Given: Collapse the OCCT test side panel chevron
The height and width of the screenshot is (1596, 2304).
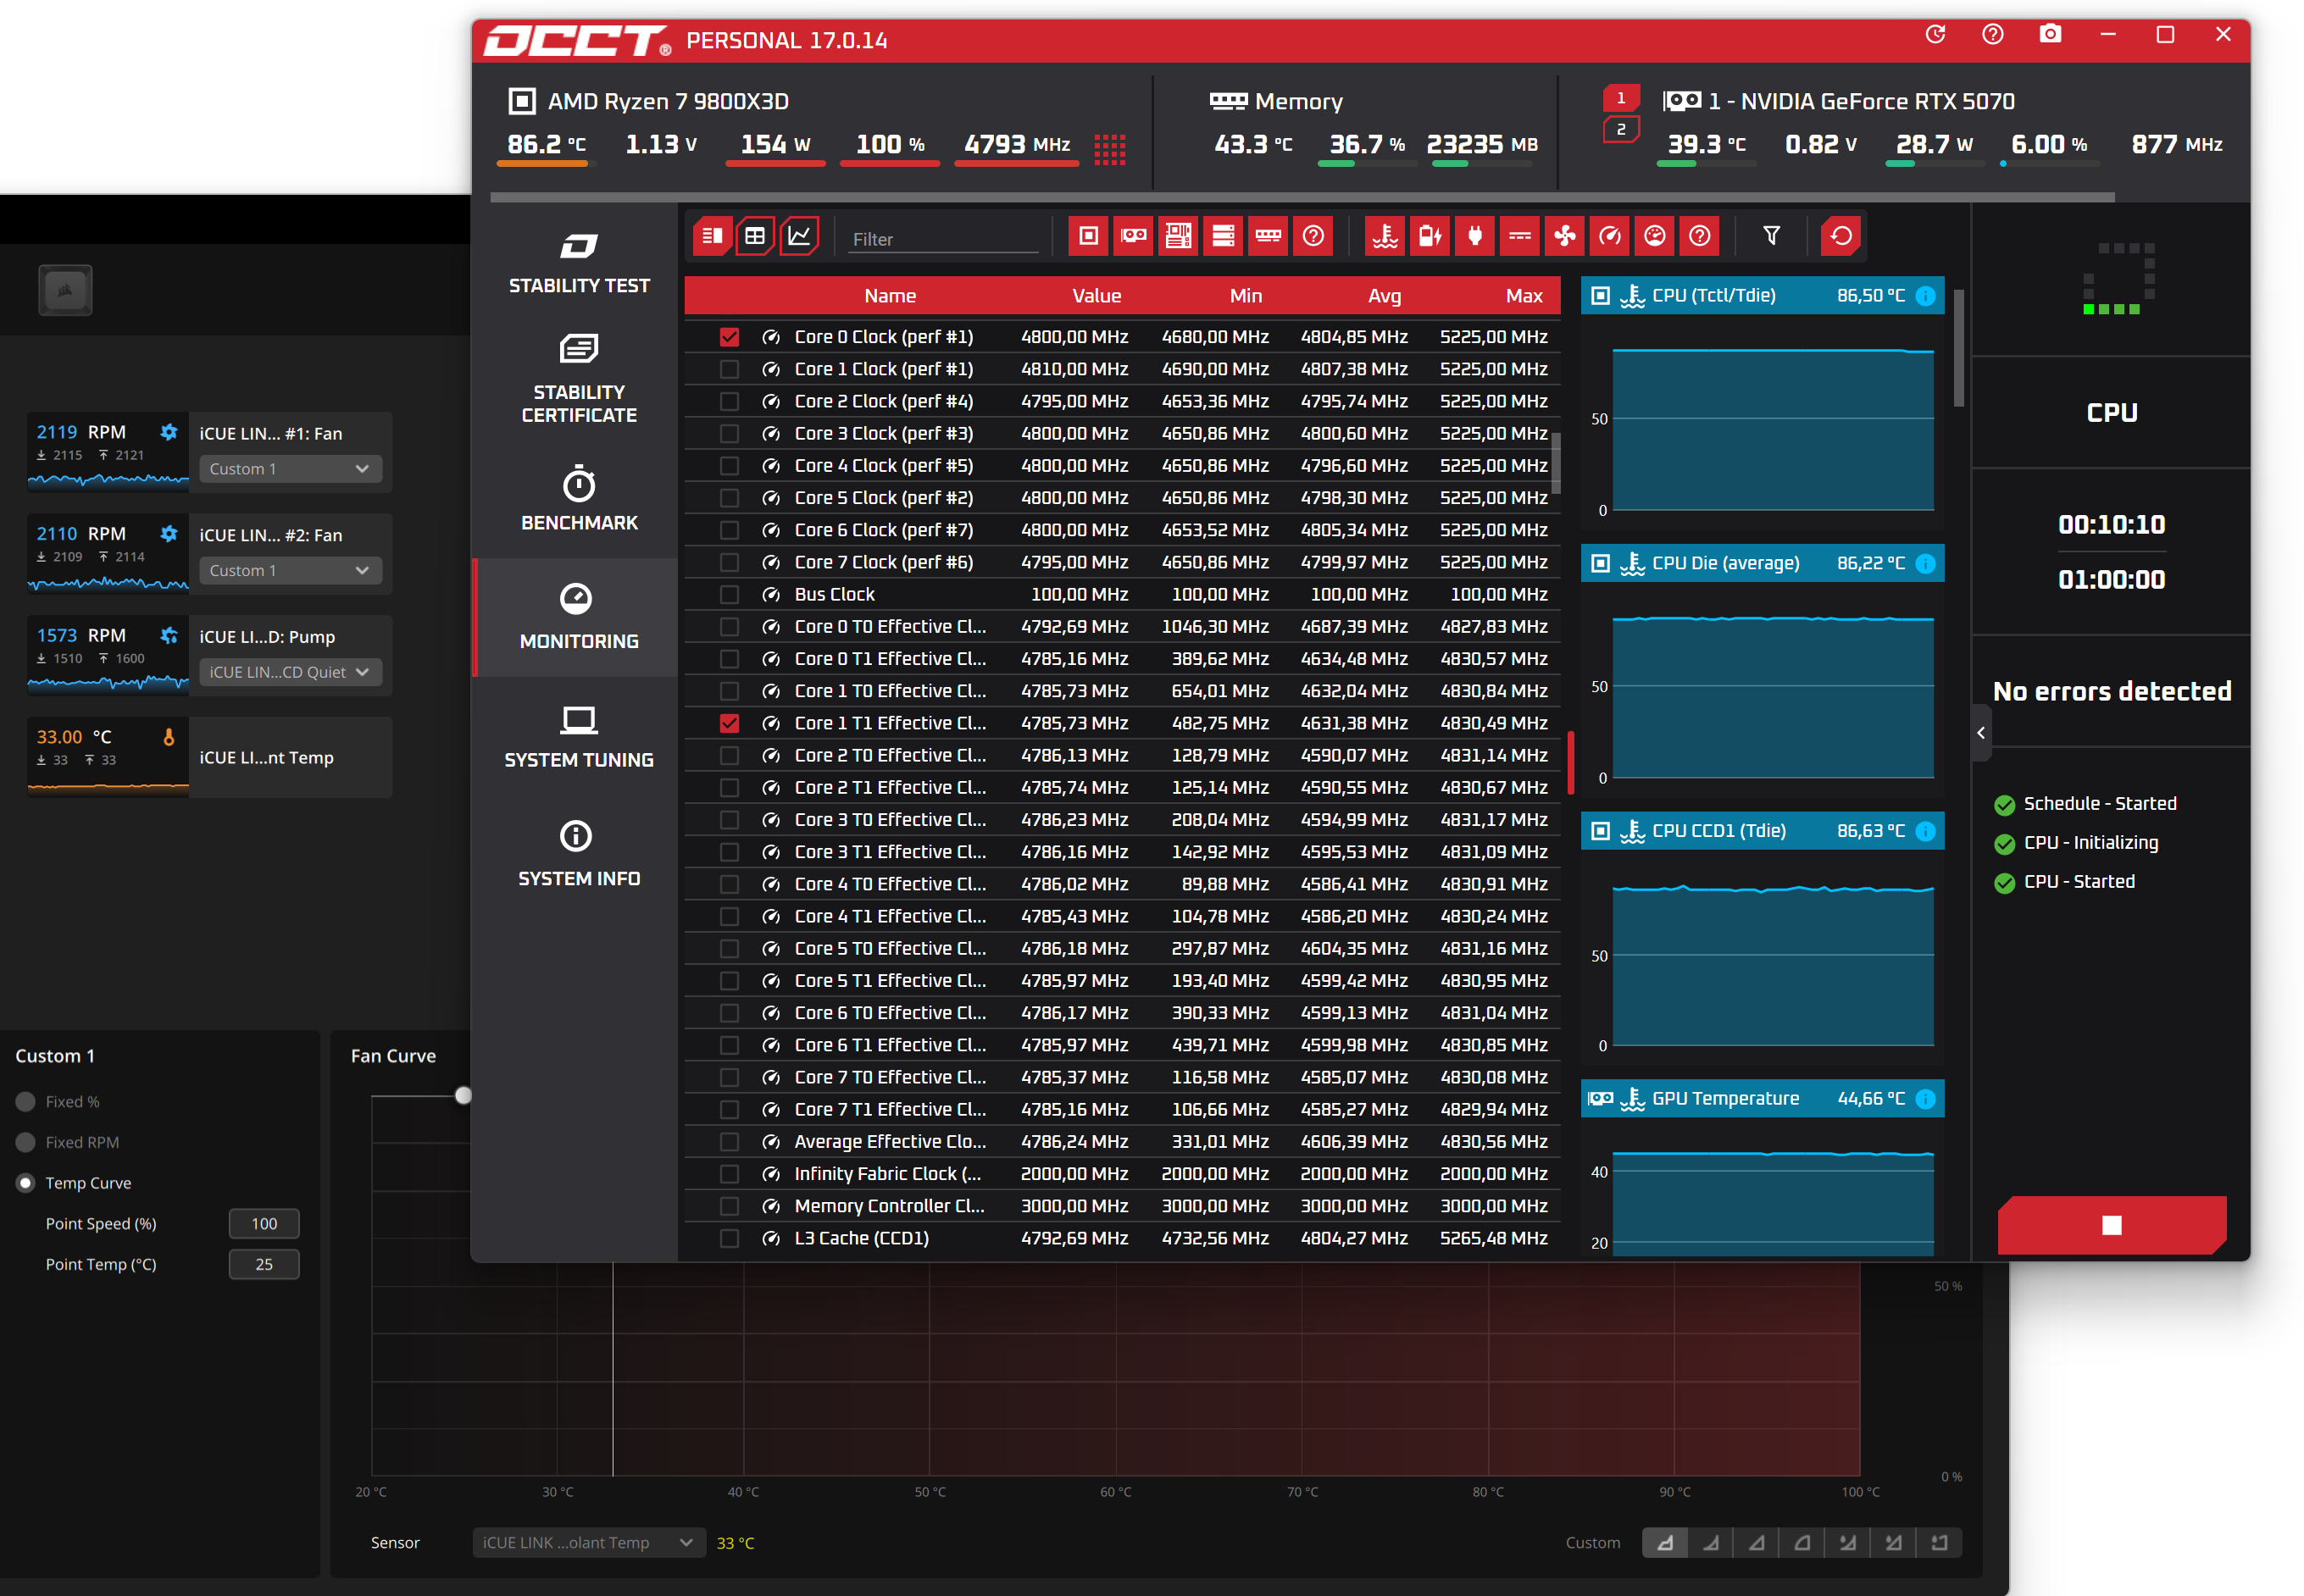Looking at the screenshot, I should coord(1981,733).
